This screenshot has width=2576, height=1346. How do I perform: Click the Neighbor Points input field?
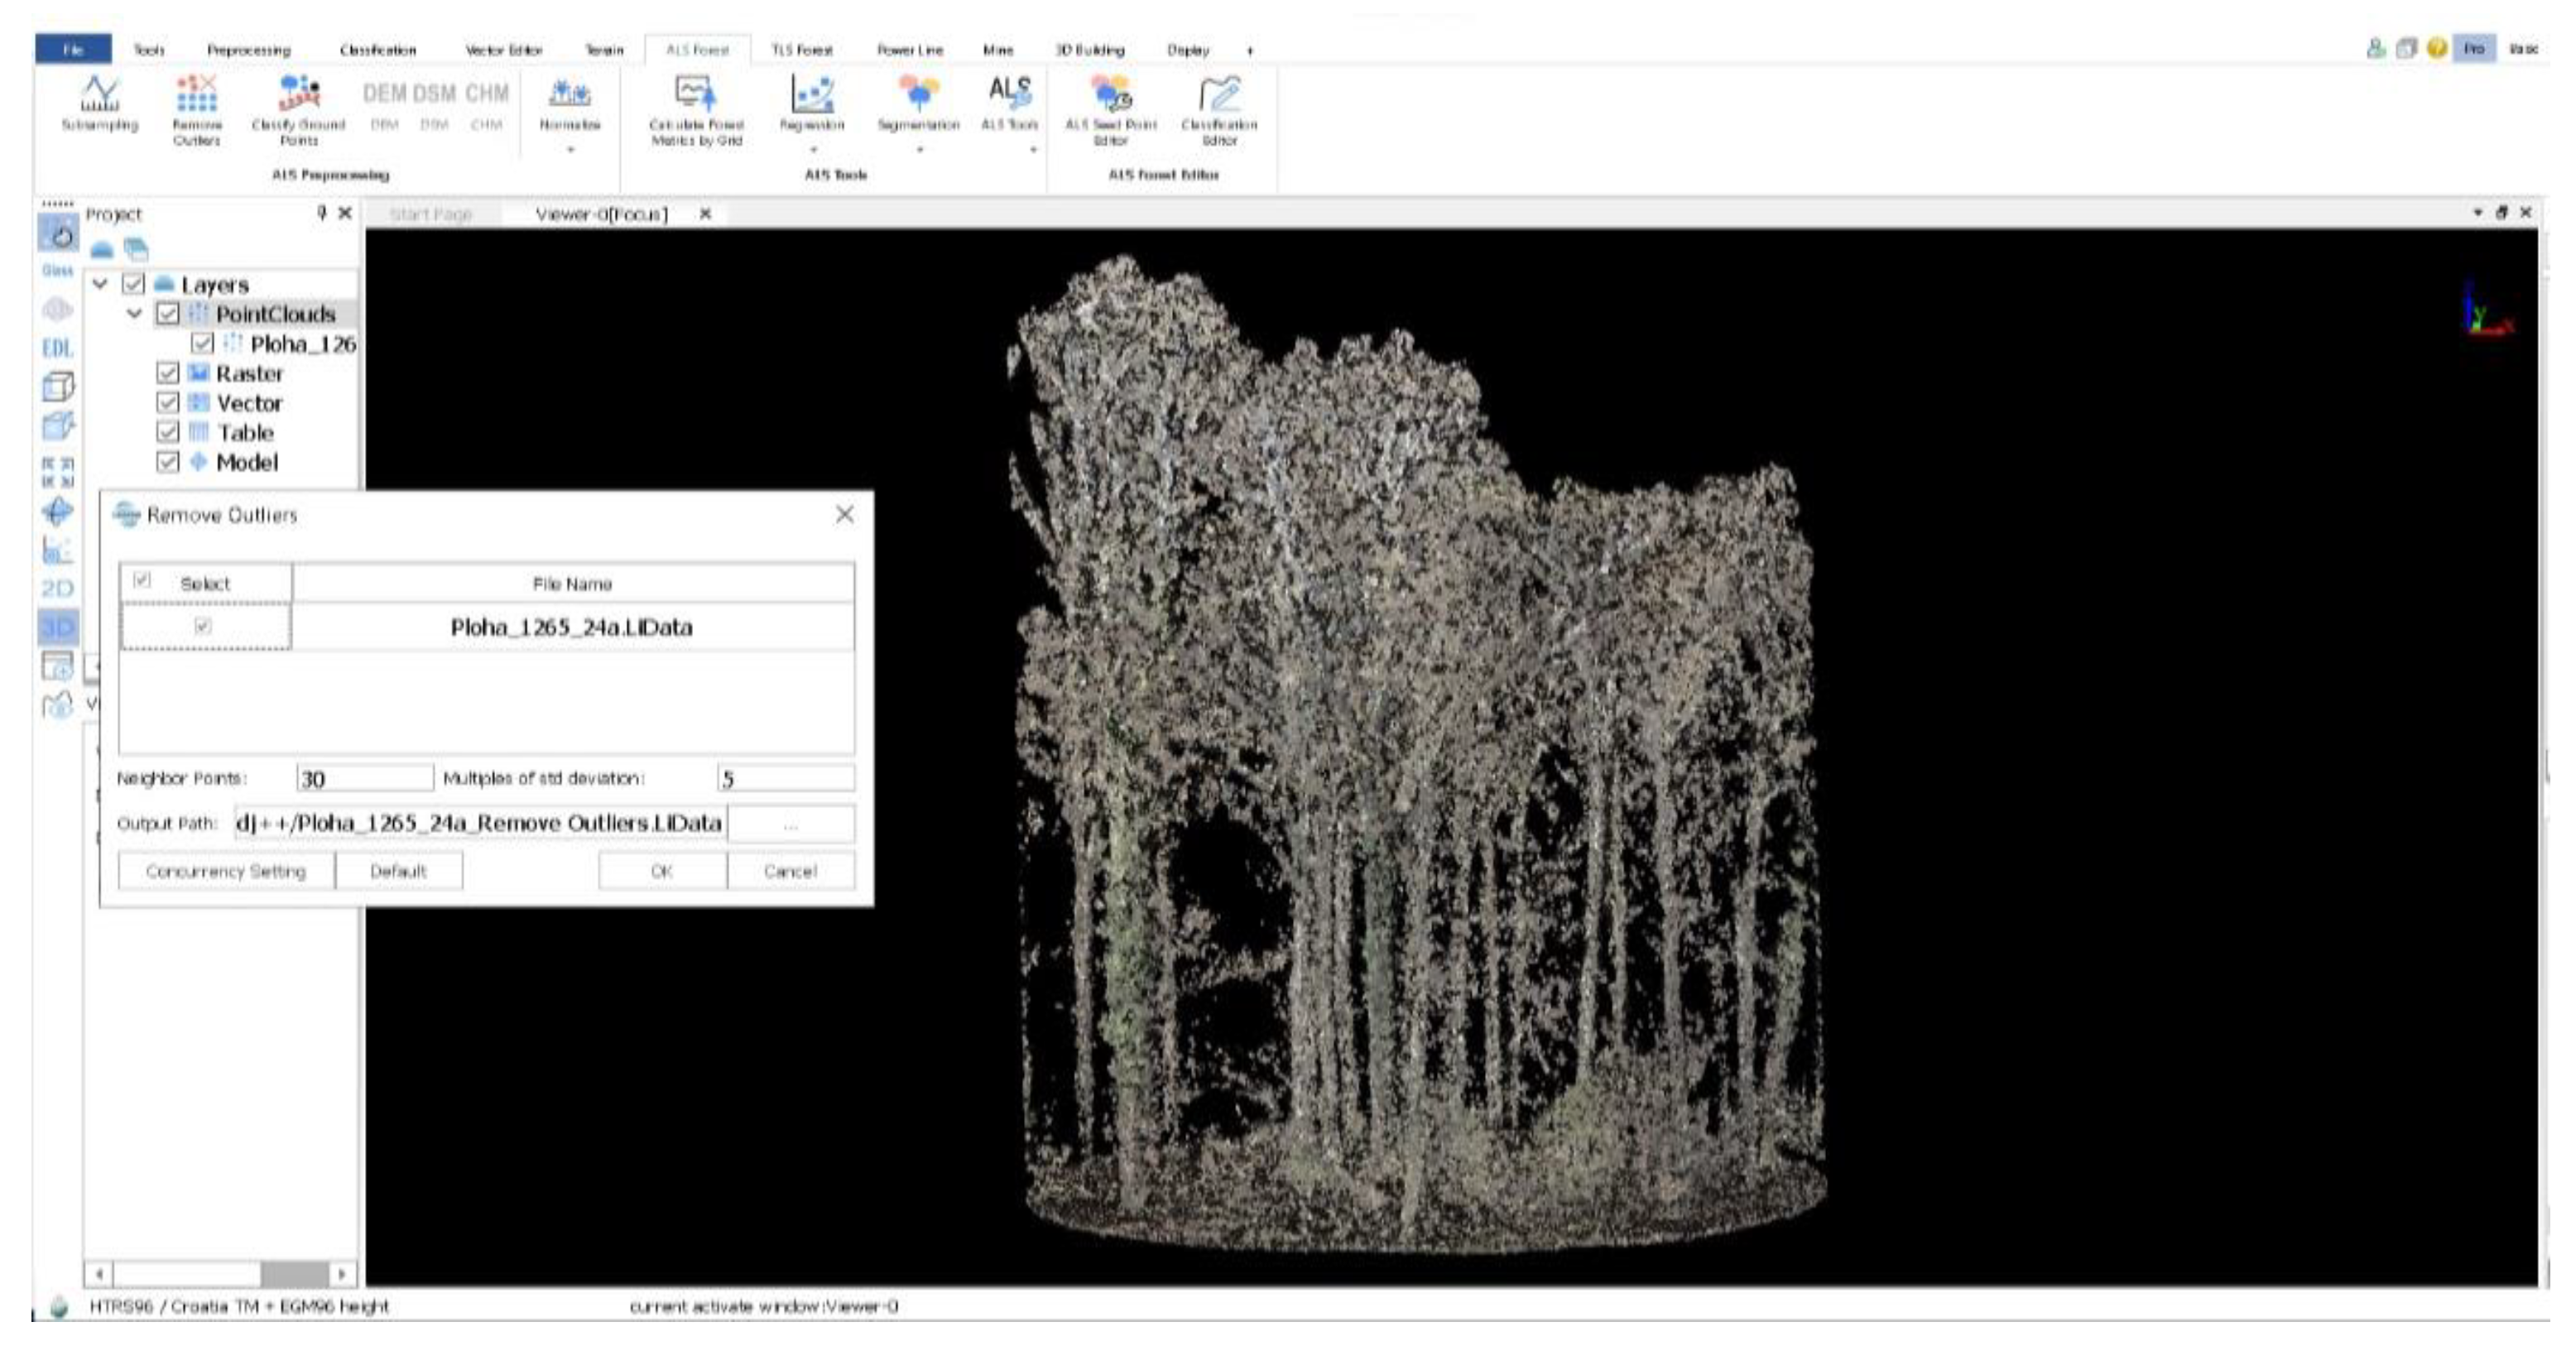(x=364, y=779)
